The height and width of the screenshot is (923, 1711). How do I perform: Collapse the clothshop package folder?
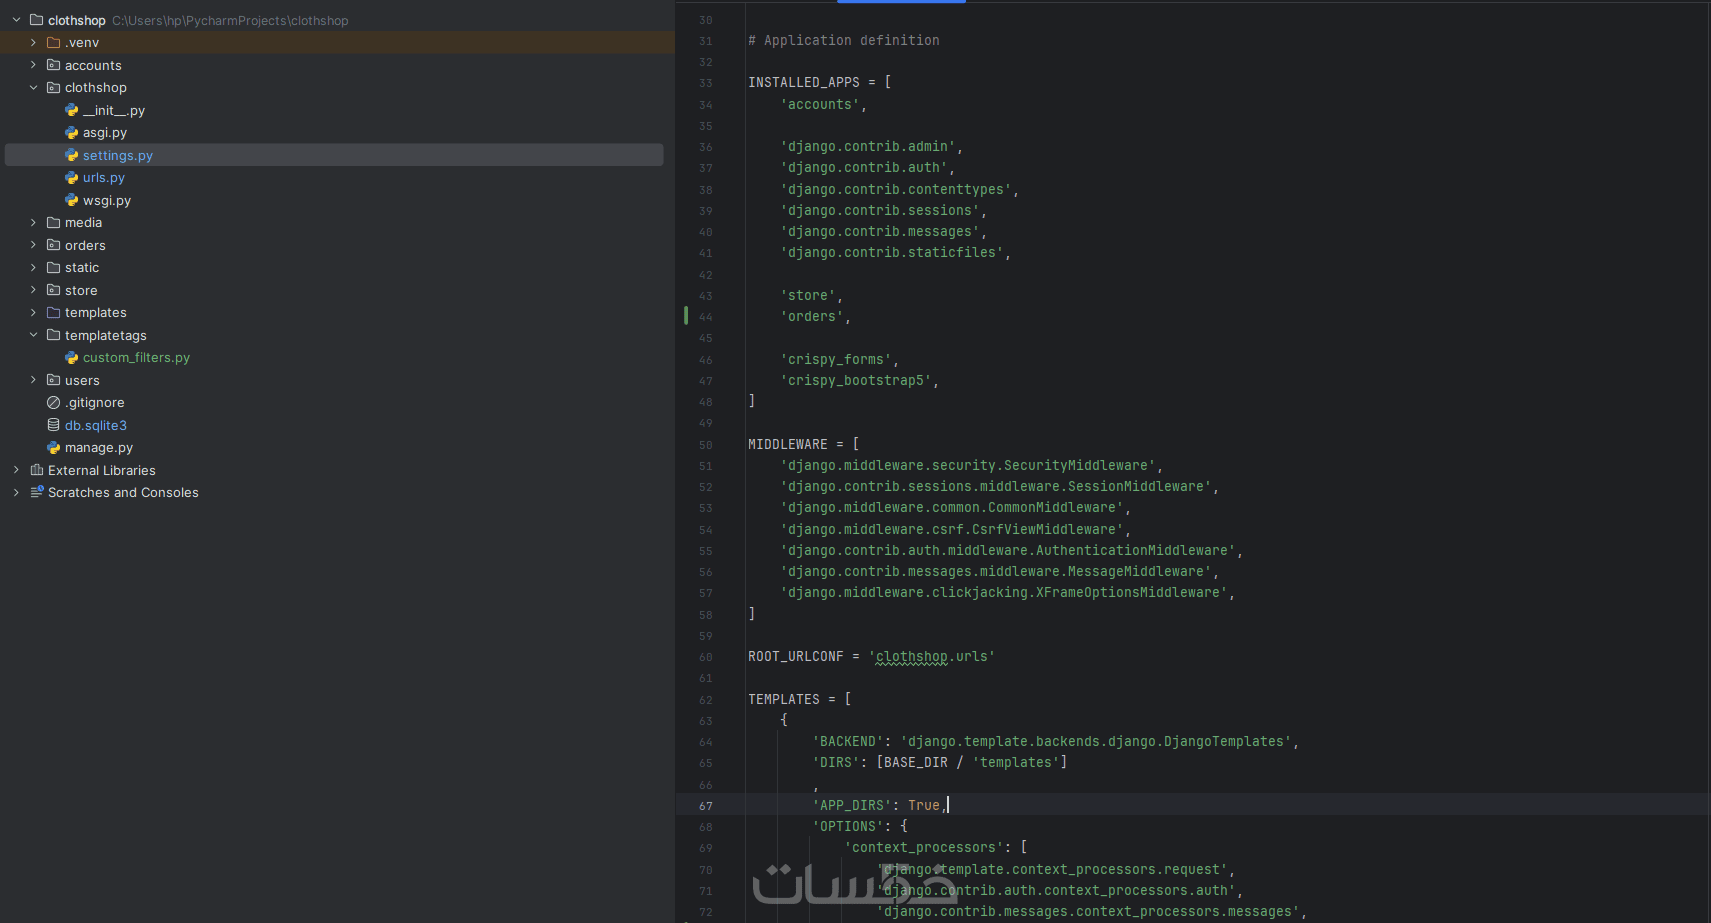(33, 88)
